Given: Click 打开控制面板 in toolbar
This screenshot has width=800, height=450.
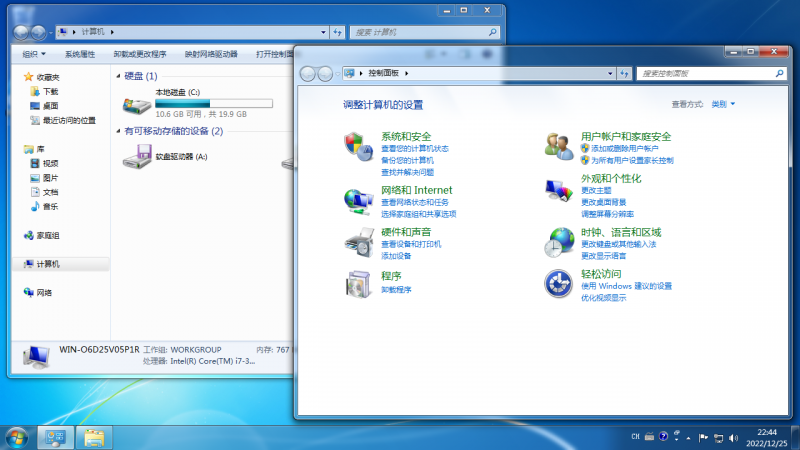Looking at the screenshot, I should (275, 54).
